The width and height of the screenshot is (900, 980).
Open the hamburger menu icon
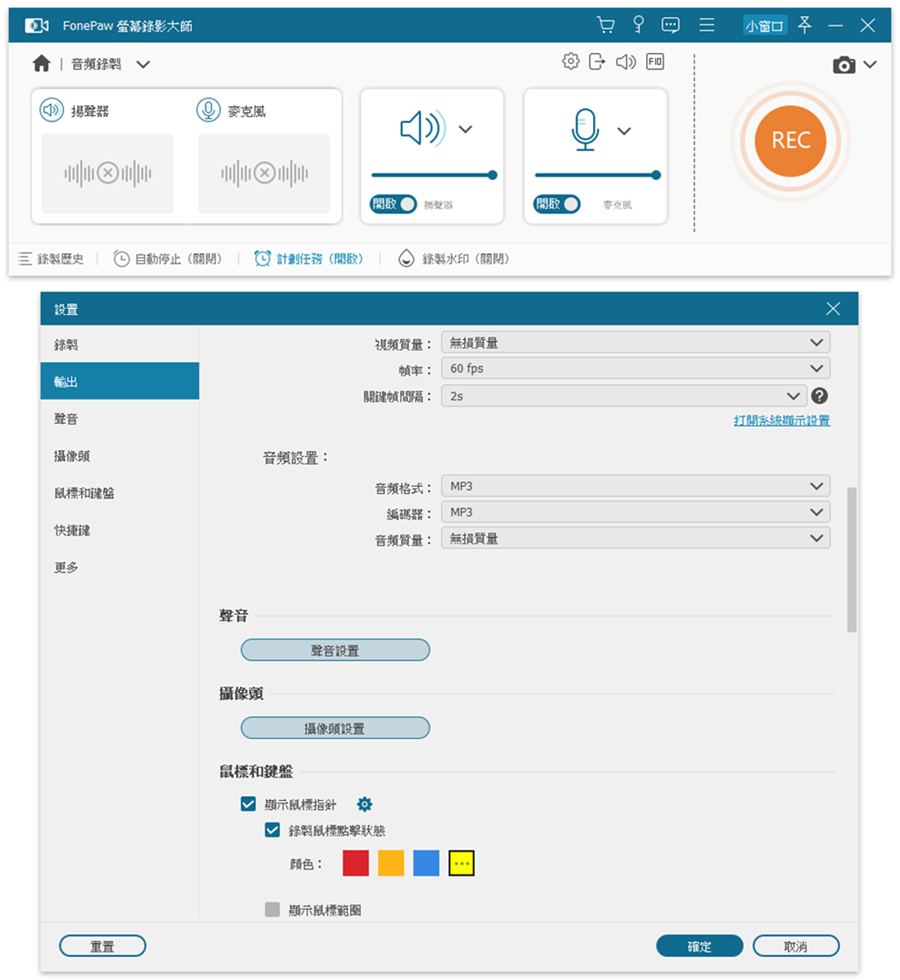707,25
